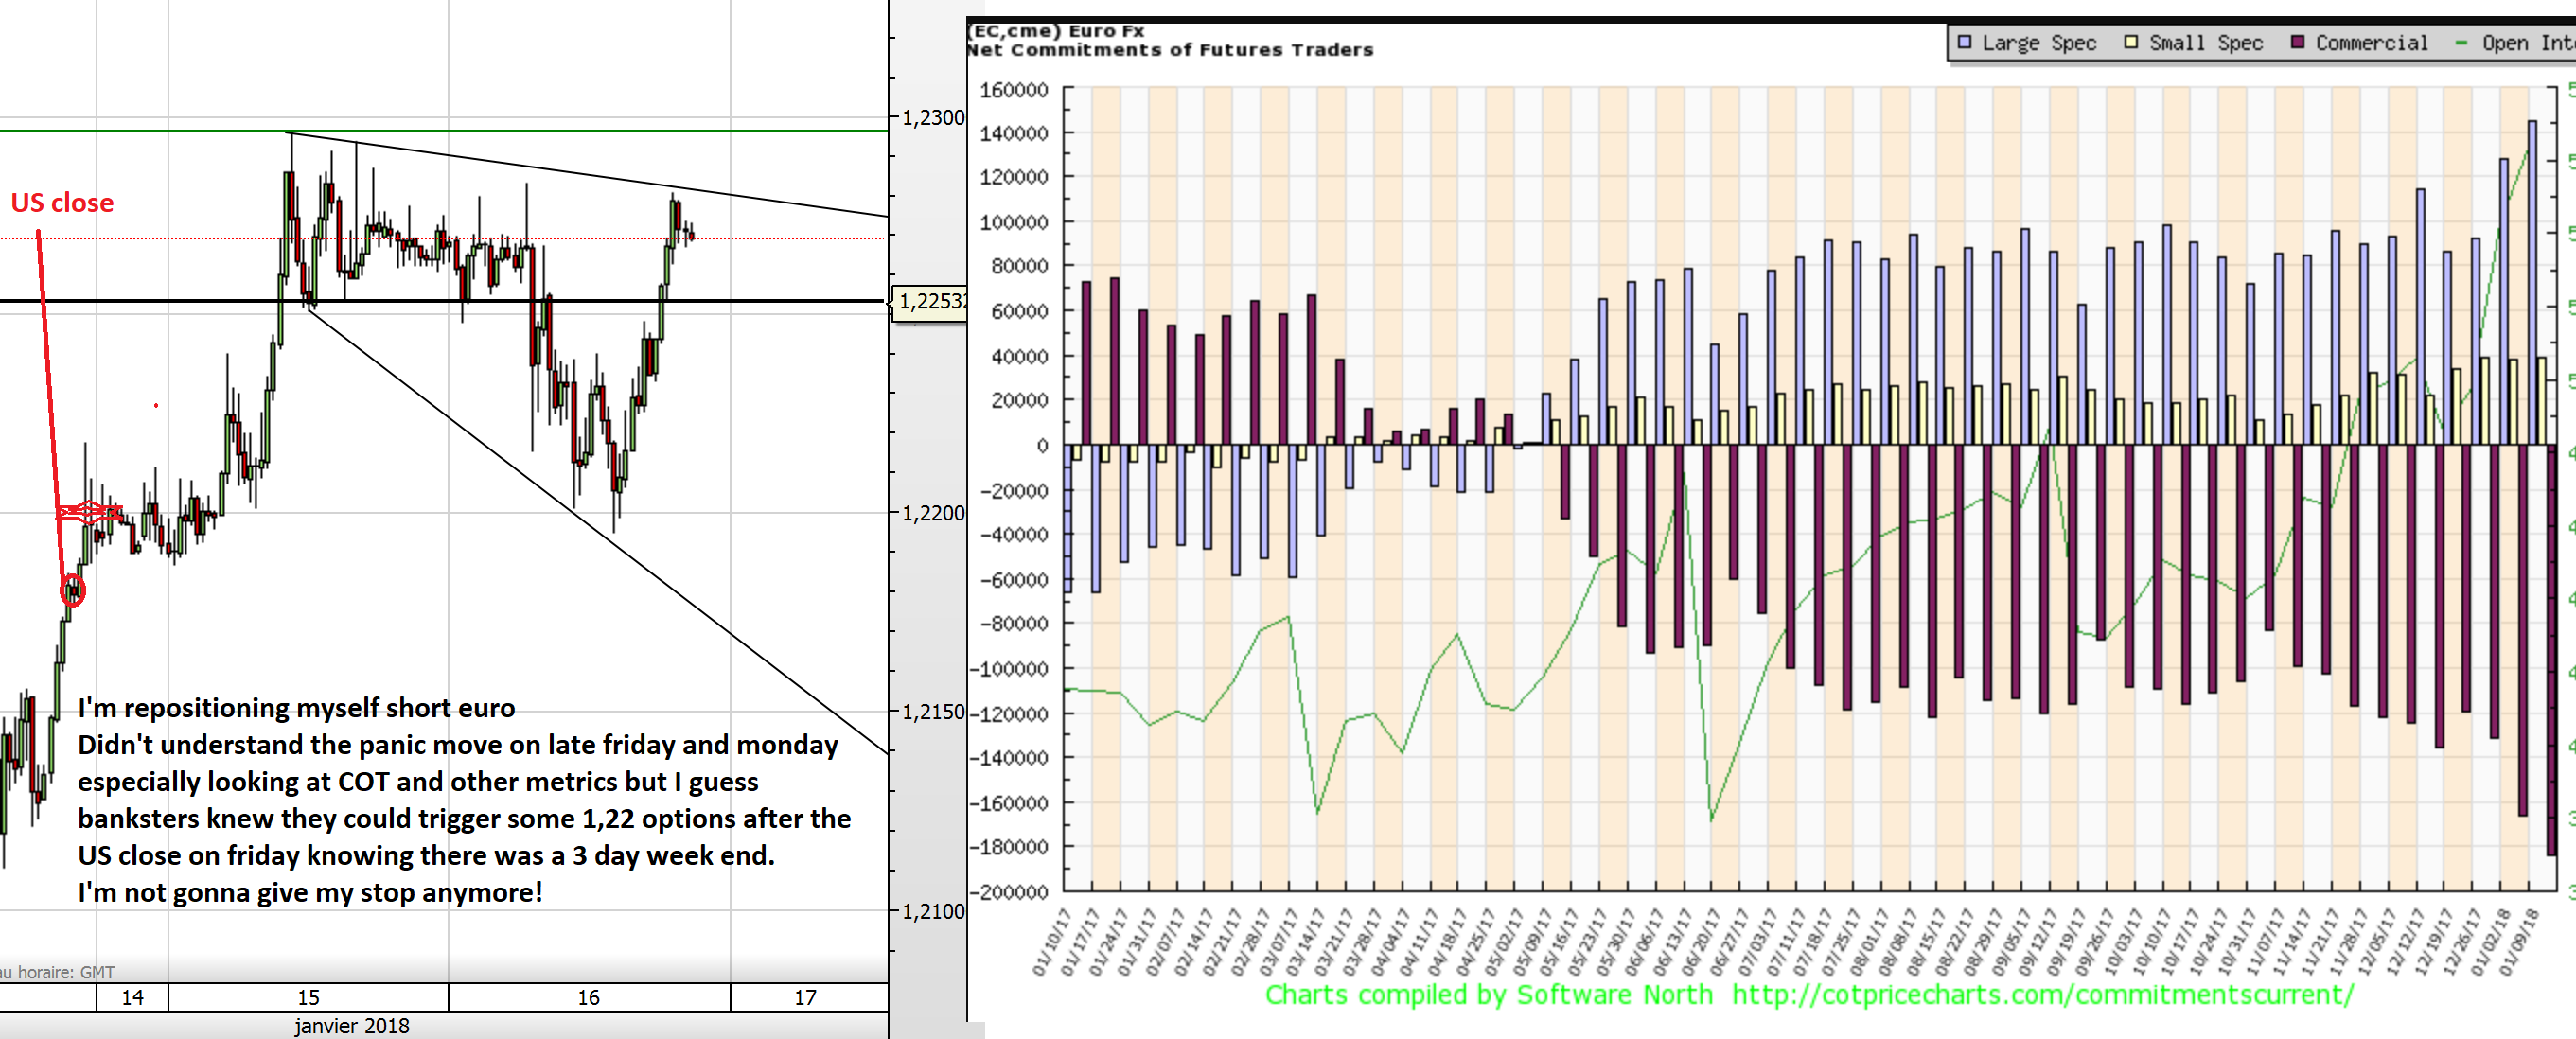Image resolution: width=2576 pixels, height=1039 pixels.
Task: Click the green Open Interest legend dash
Action: (2461, 43)
